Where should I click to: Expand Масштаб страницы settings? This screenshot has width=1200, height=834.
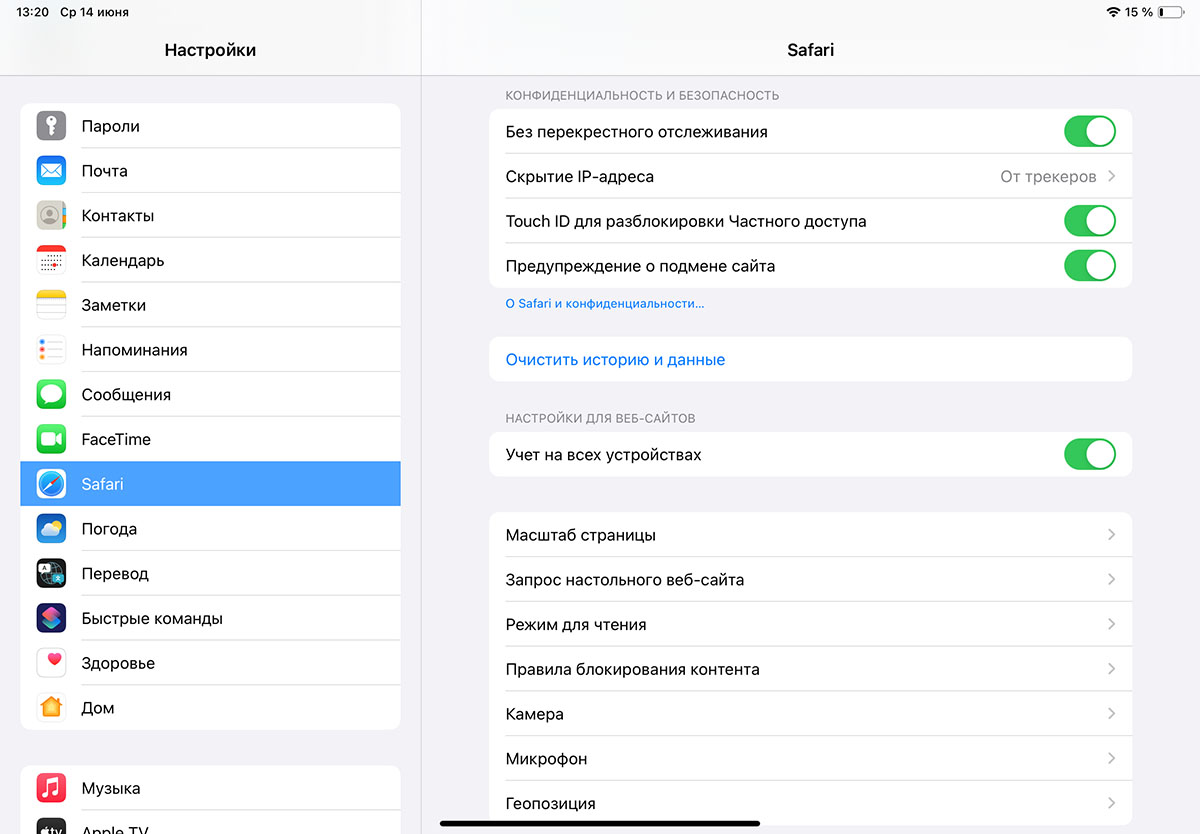click(810, 534)
